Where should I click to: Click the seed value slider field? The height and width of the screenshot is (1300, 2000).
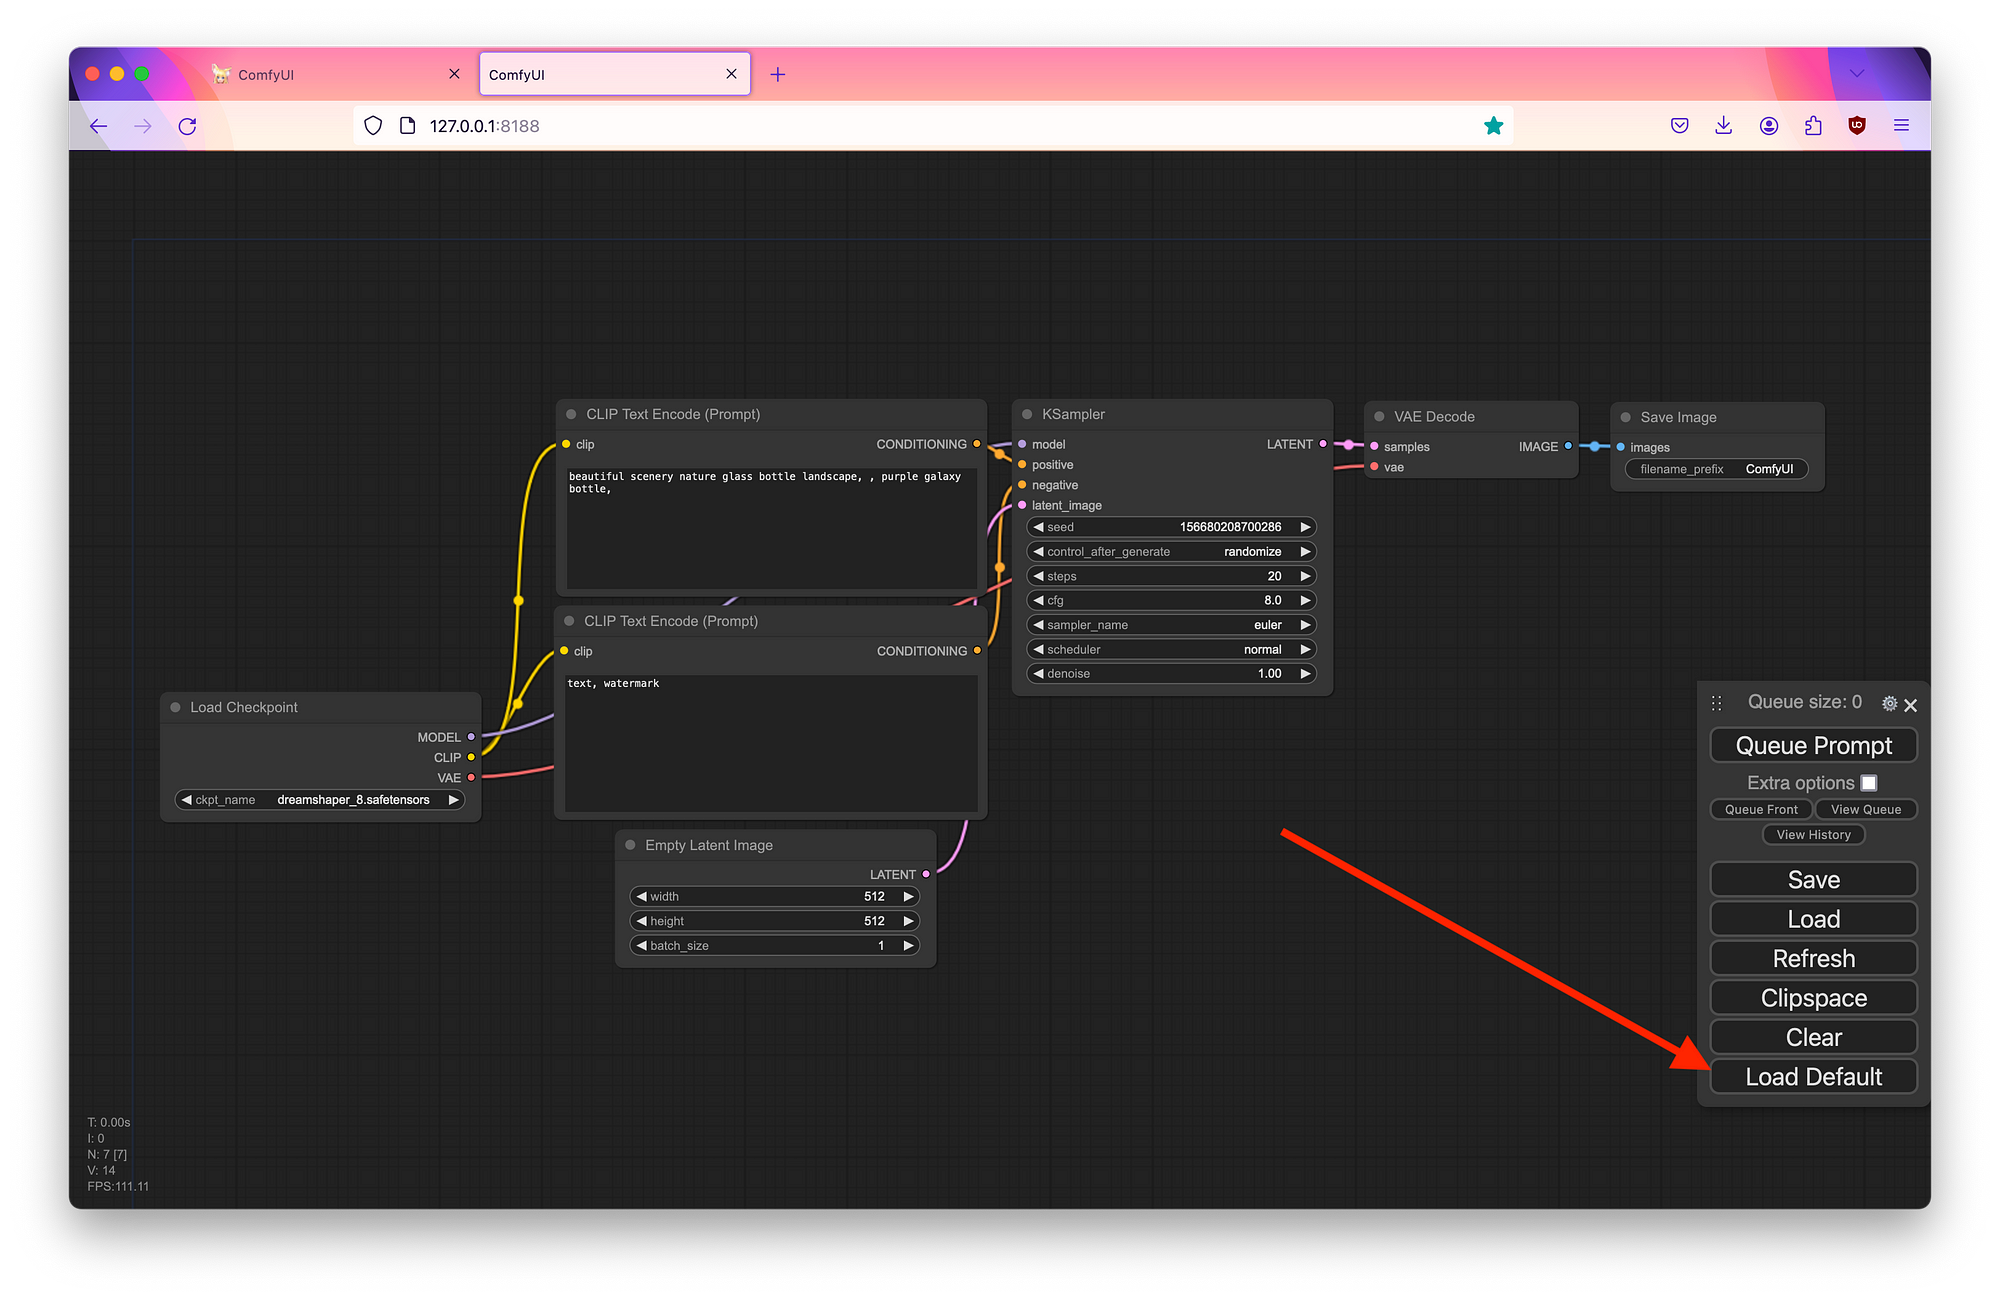point(1171,527)
